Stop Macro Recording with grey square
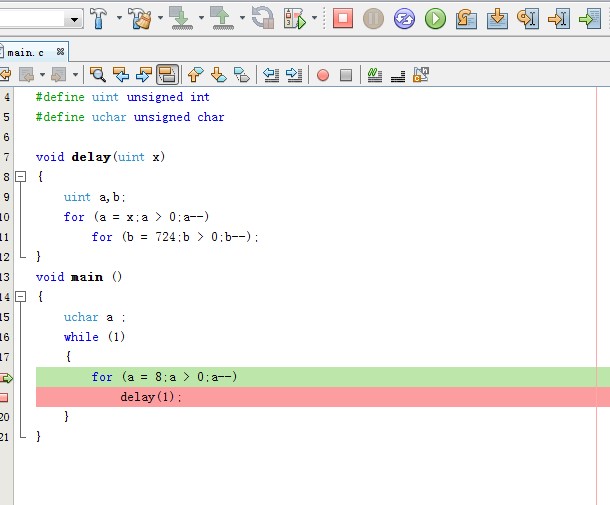The width and height of the screenshot is (610, 505). point(346,75)
